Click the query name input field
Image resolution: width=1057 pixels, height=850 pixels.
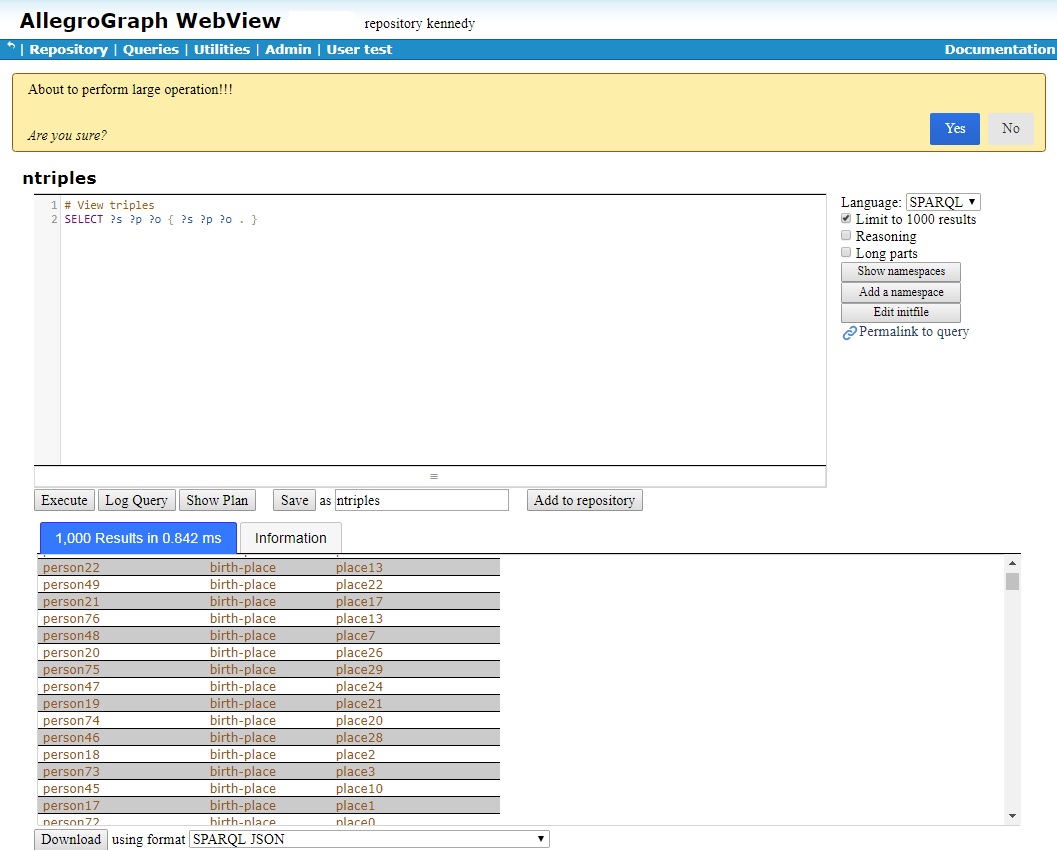[421, 500]
